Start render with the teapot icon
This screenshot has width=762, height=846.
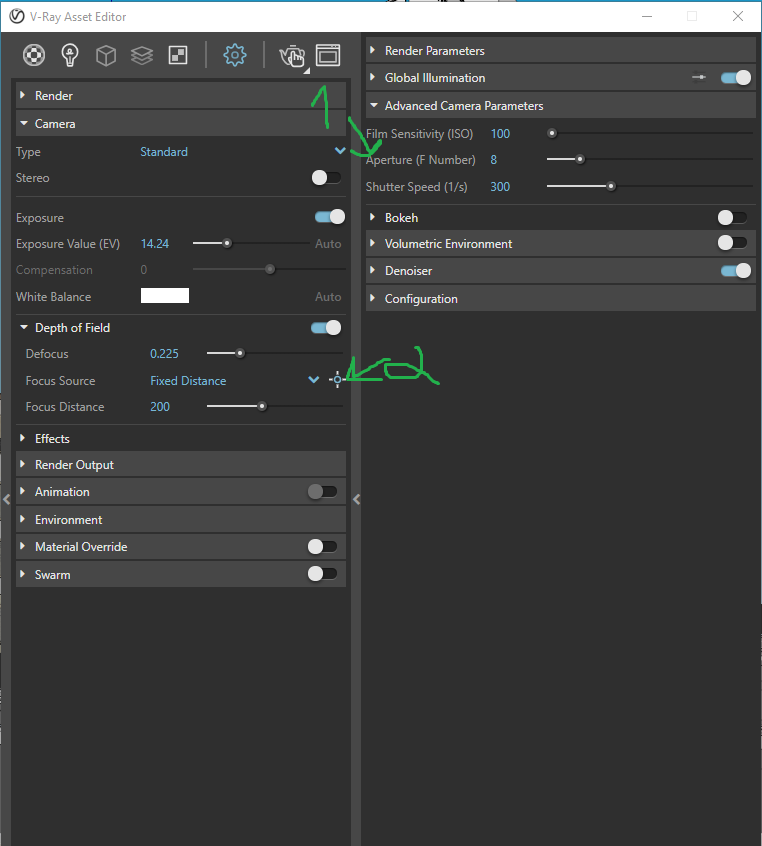292,56
